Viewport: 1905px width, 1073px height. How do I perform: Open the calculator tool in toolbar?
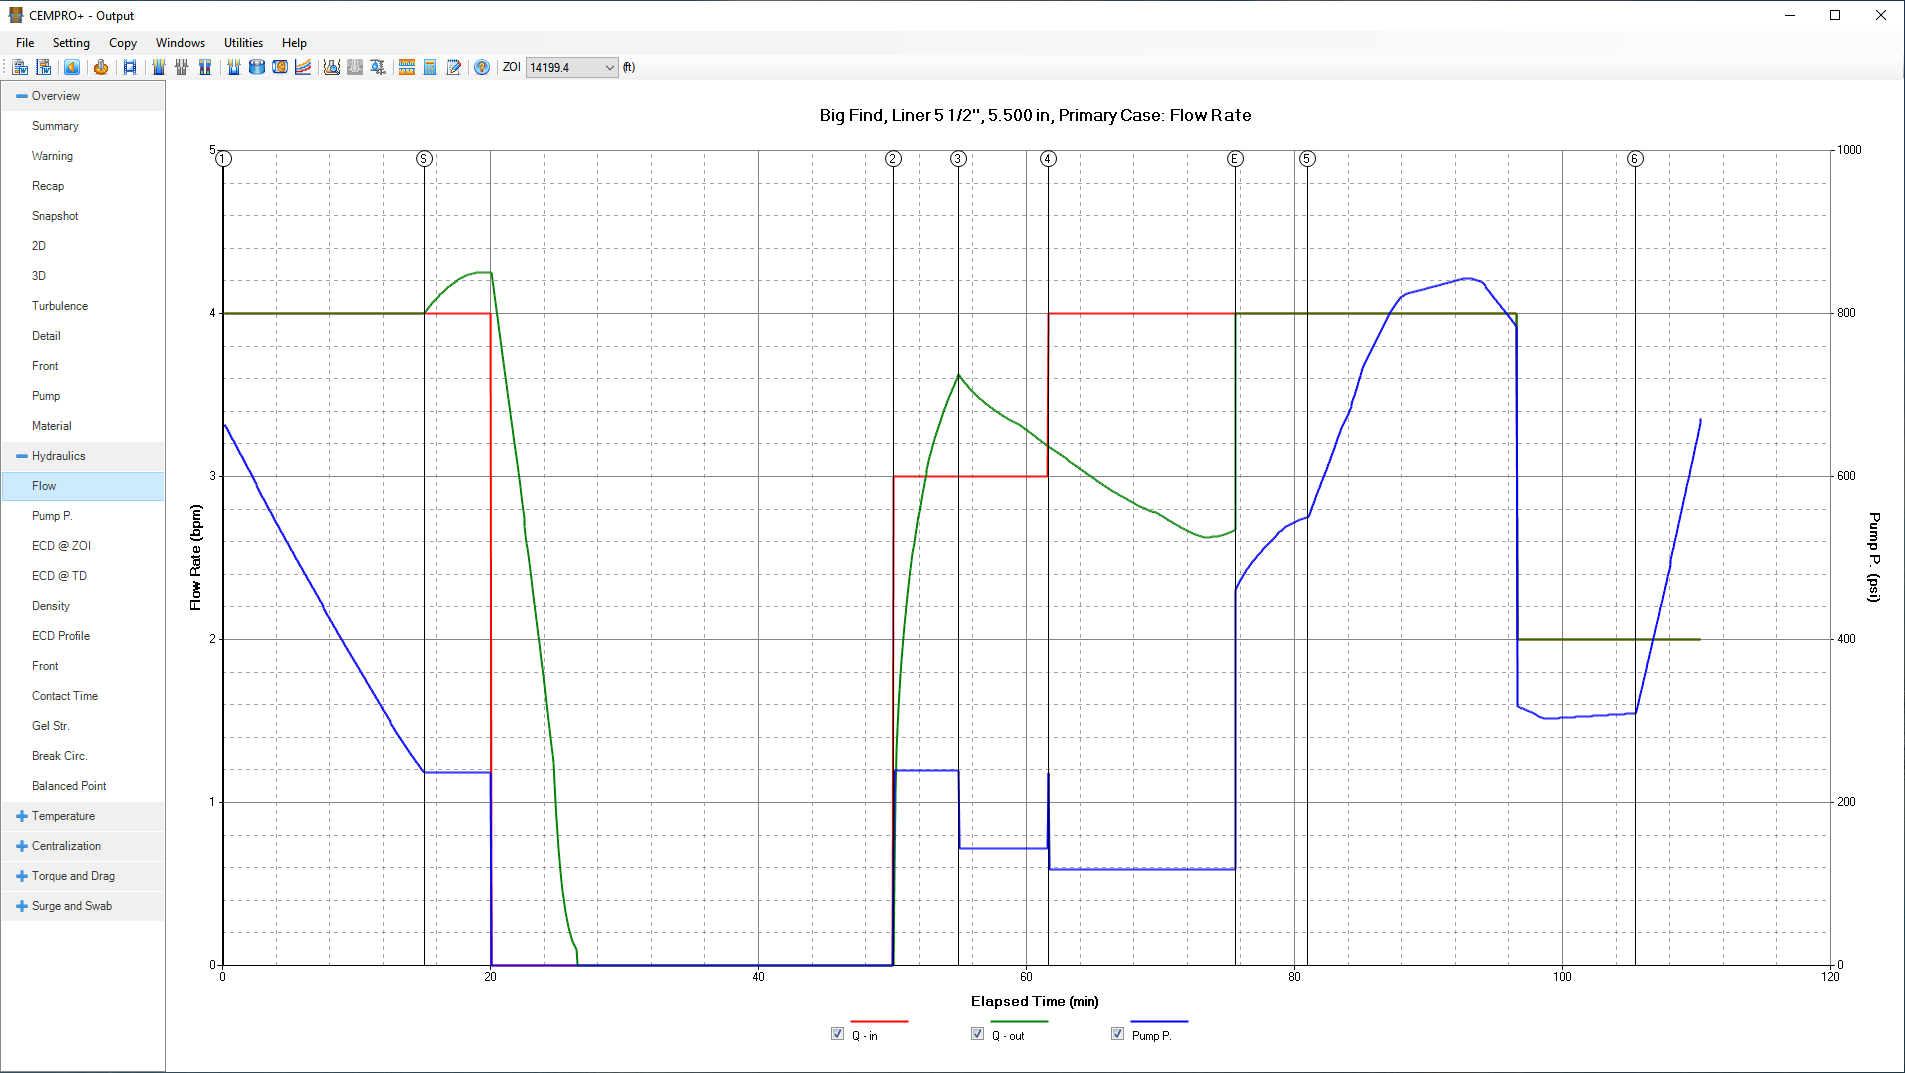[430, 68]
